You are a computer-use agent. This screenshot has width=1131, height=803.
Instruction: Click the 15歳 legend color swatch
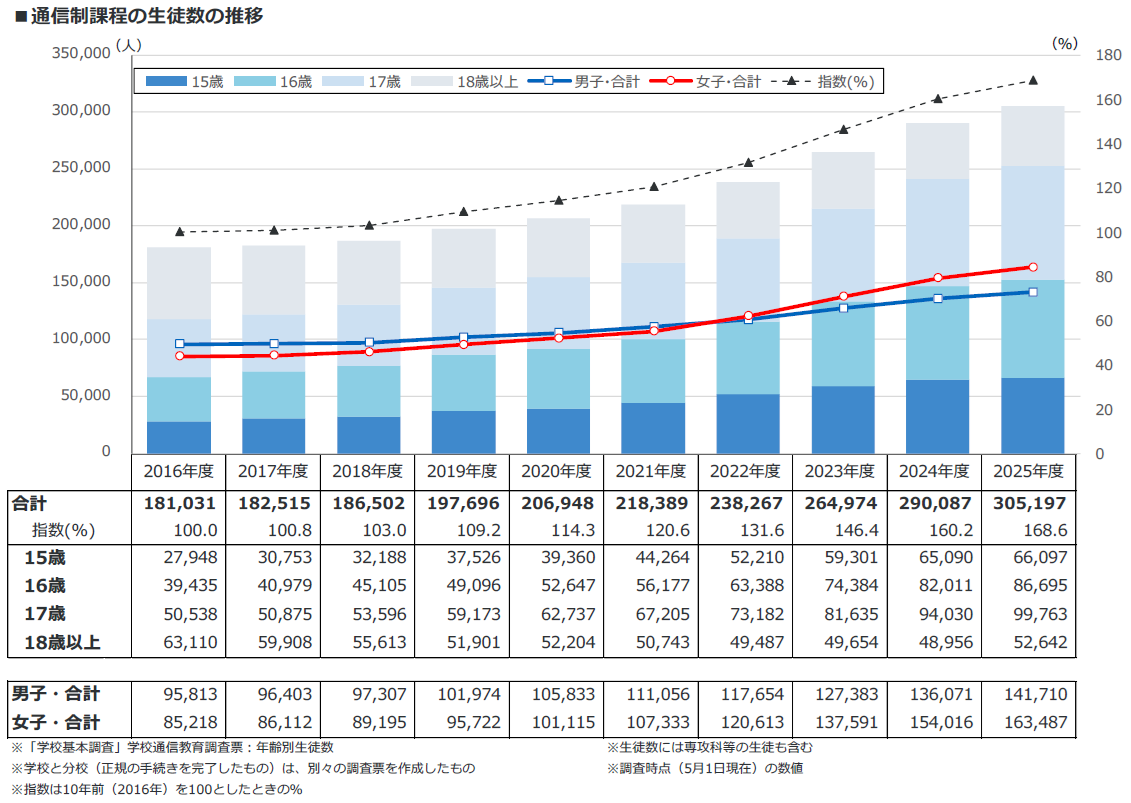[166, 82]
